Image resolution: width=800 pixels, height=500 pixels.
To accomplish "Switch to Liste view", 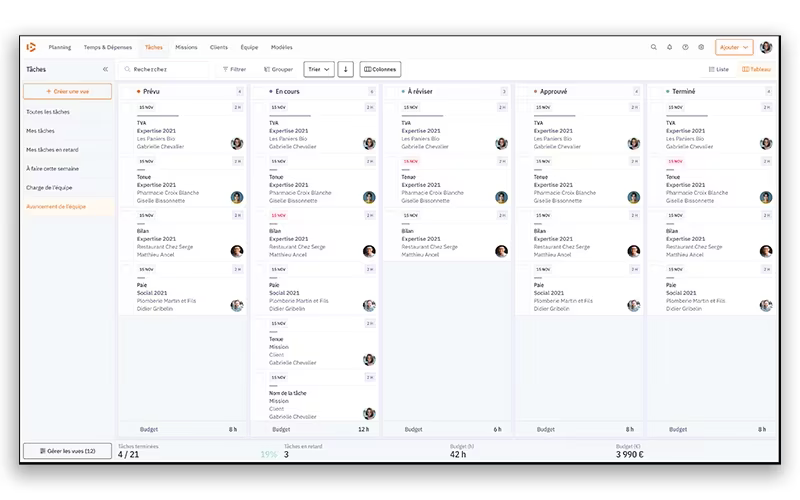I will [x=718, y=69].
